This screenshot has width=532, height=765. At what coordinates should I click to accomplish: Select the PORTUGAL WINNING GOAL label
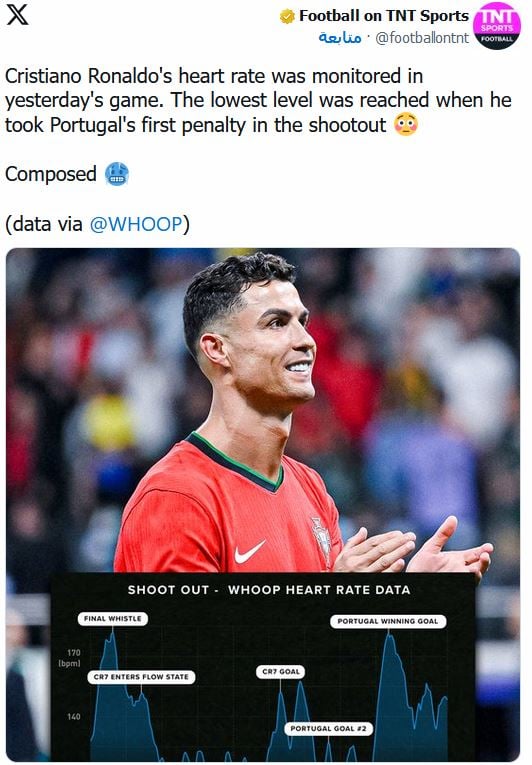click(x=388, y=621)
